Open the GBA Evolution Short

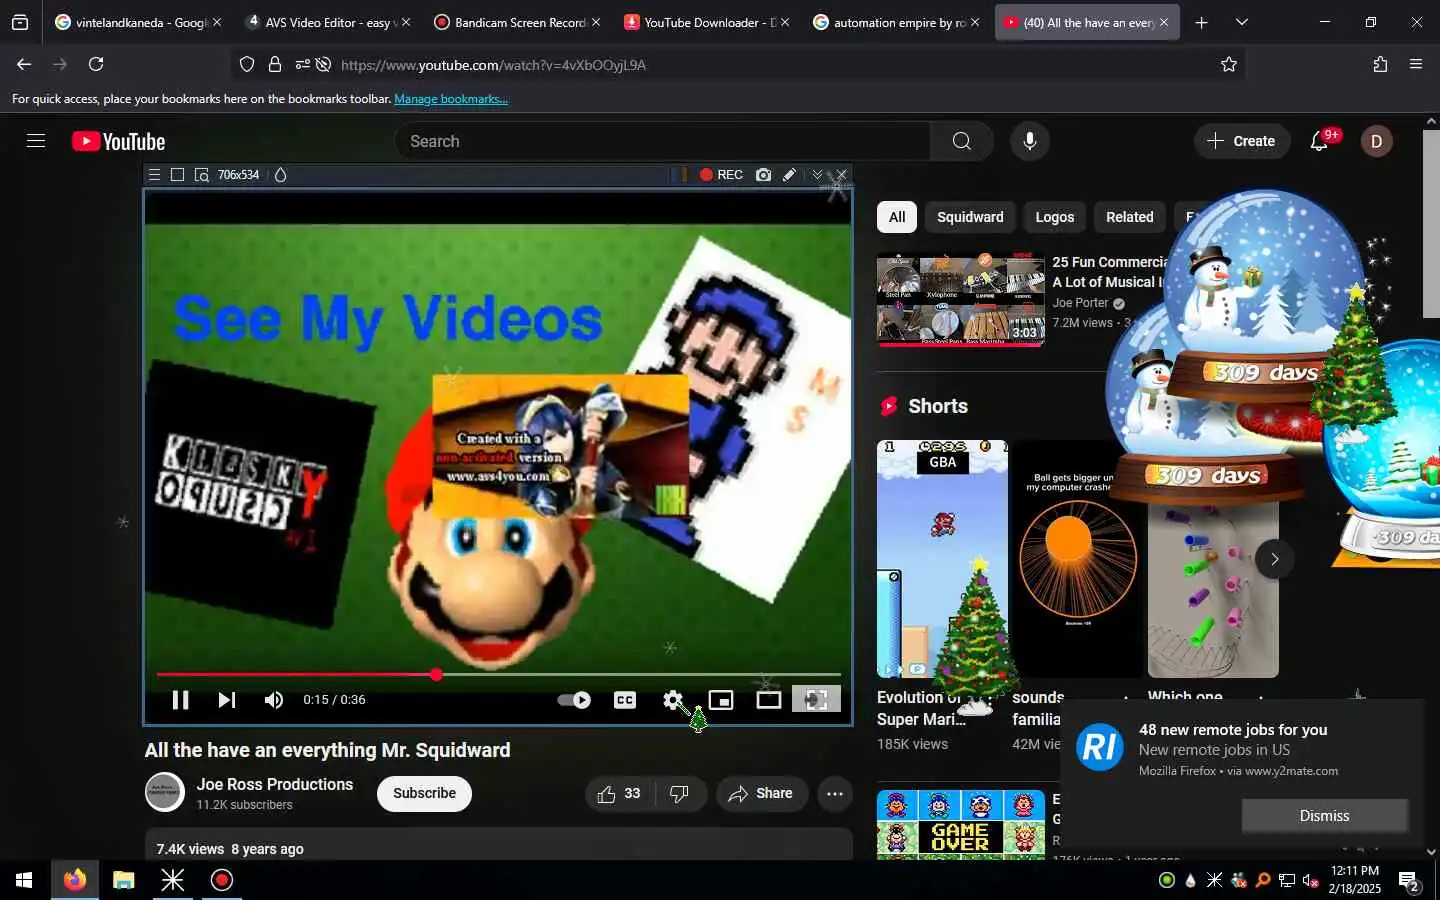pos(942,559)
